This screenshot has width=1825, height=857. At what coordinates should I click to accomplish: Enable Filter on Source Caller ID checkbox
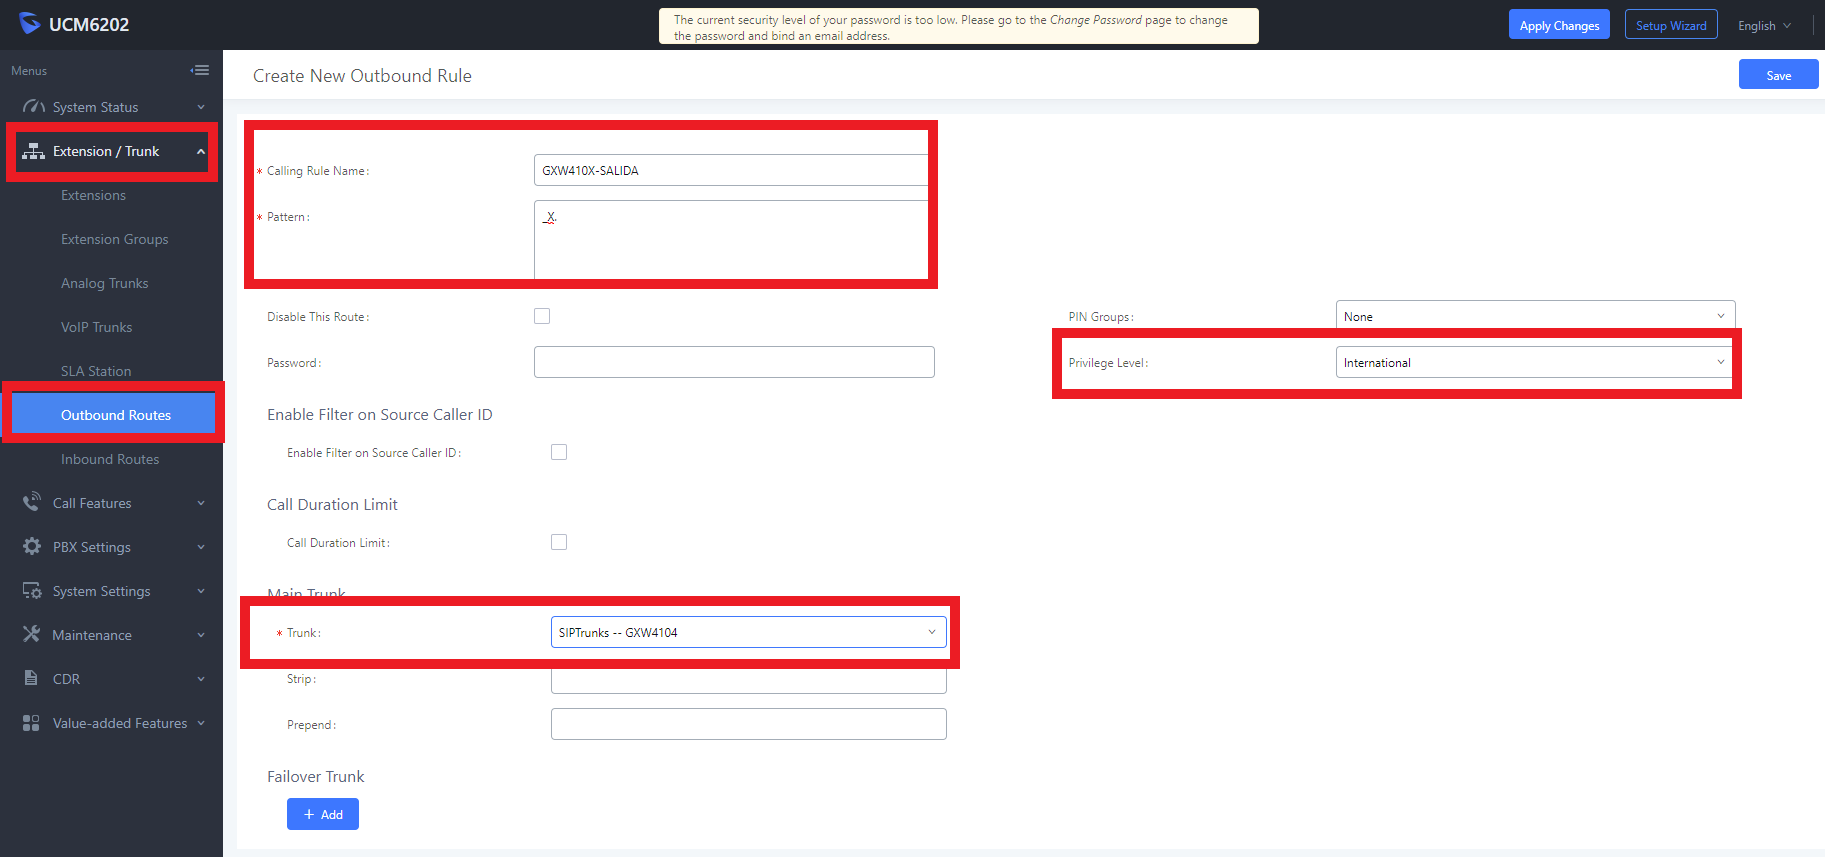pos(559,452)
